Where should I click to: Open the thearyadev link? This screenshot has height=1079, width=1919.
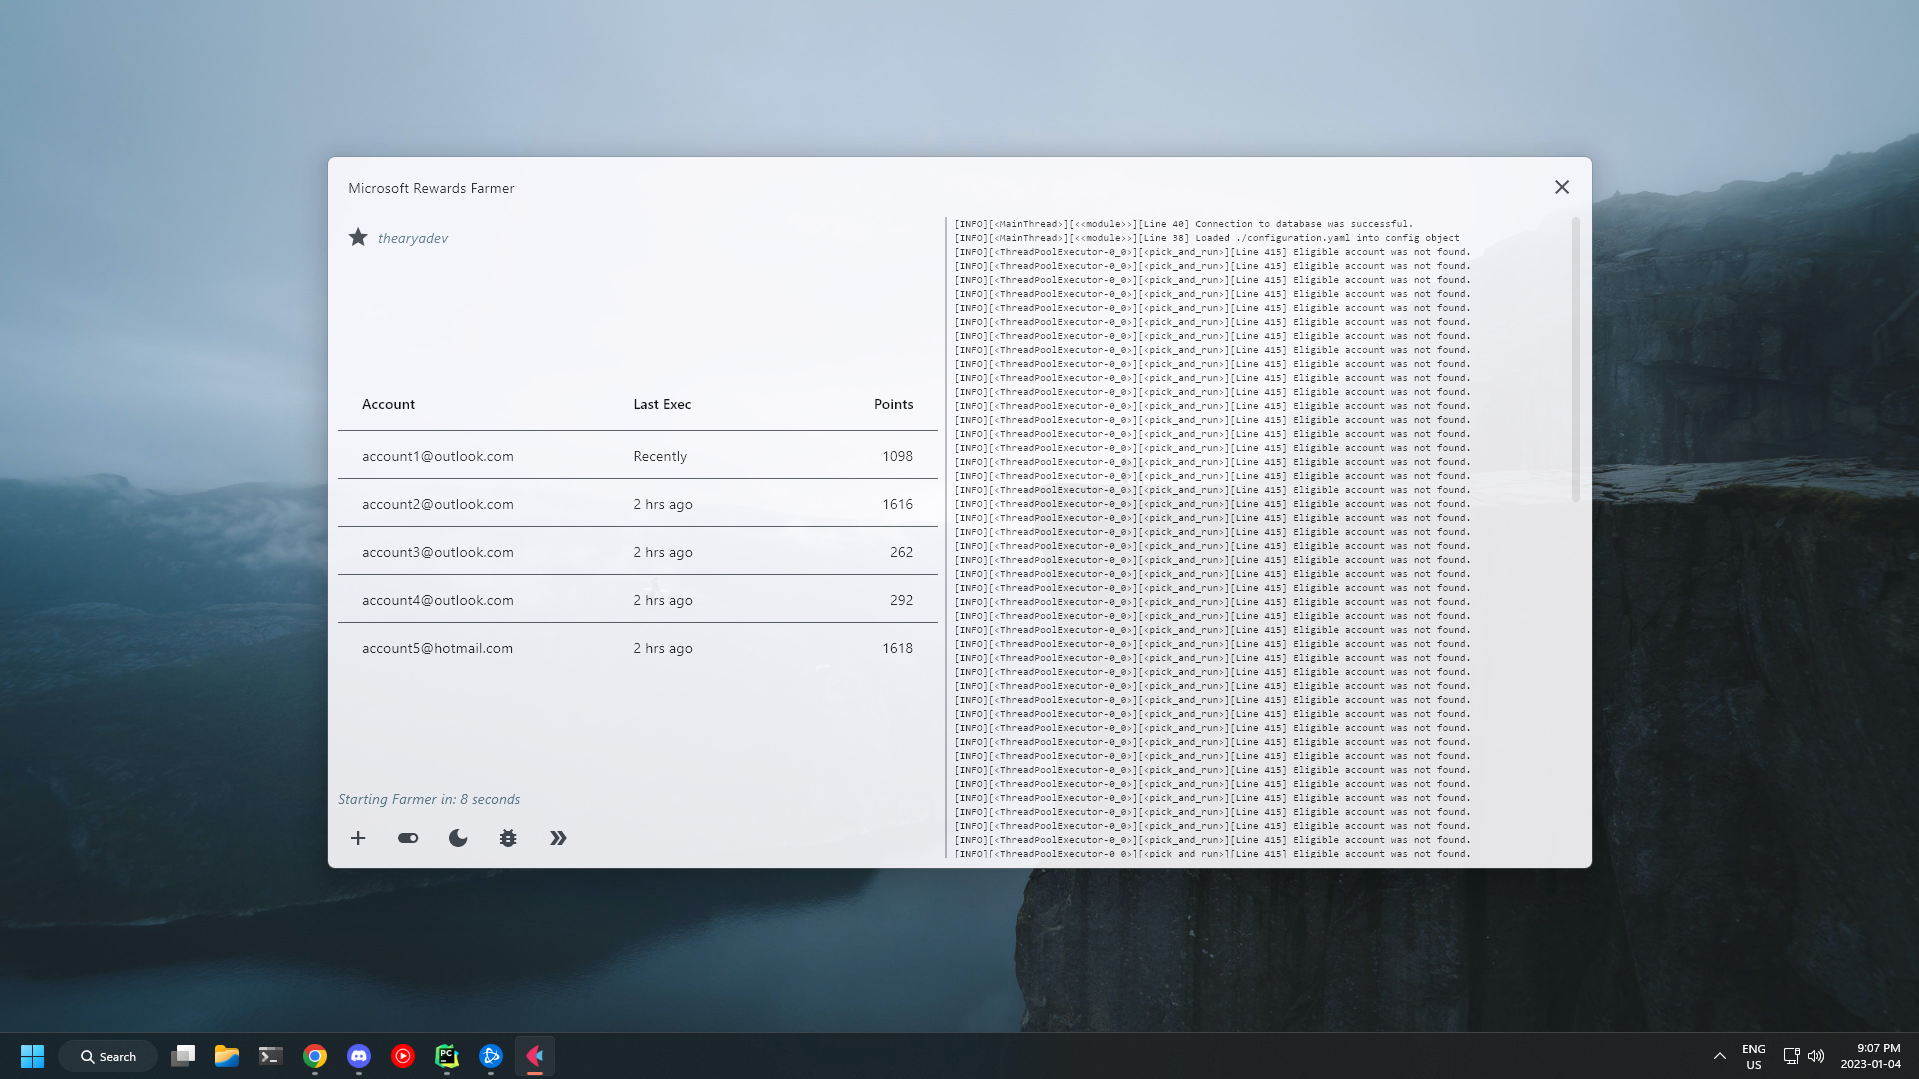pyautogui.click(x=413, y=238)
